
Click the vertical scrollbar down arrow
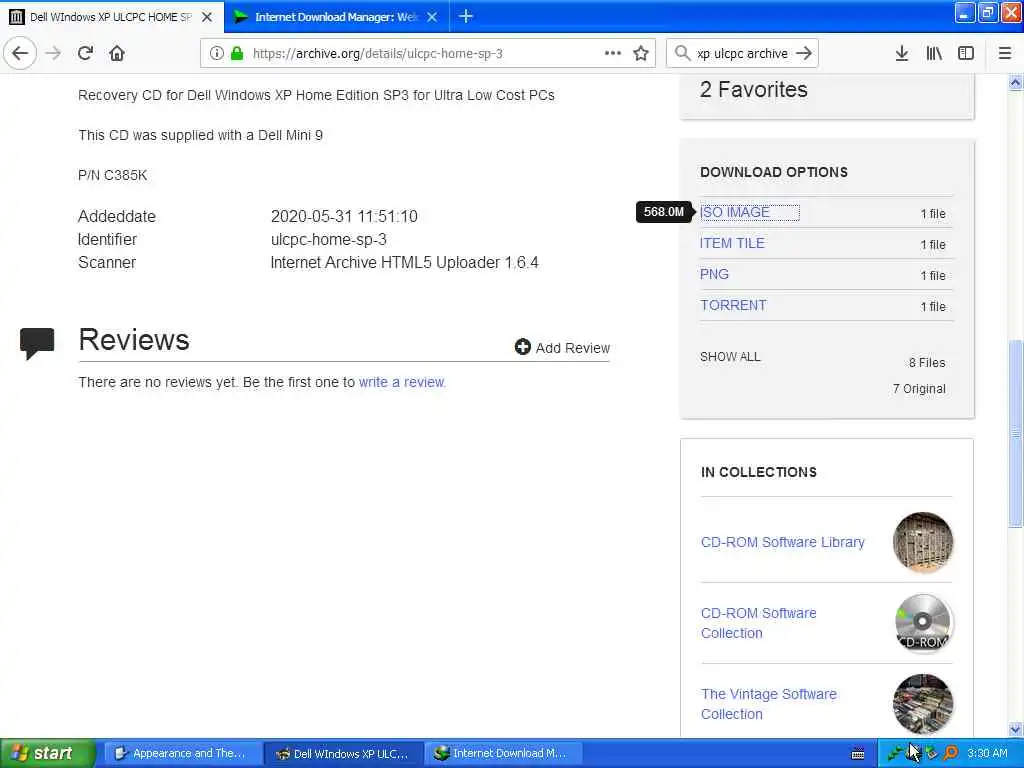click(x=1016, y=729)
